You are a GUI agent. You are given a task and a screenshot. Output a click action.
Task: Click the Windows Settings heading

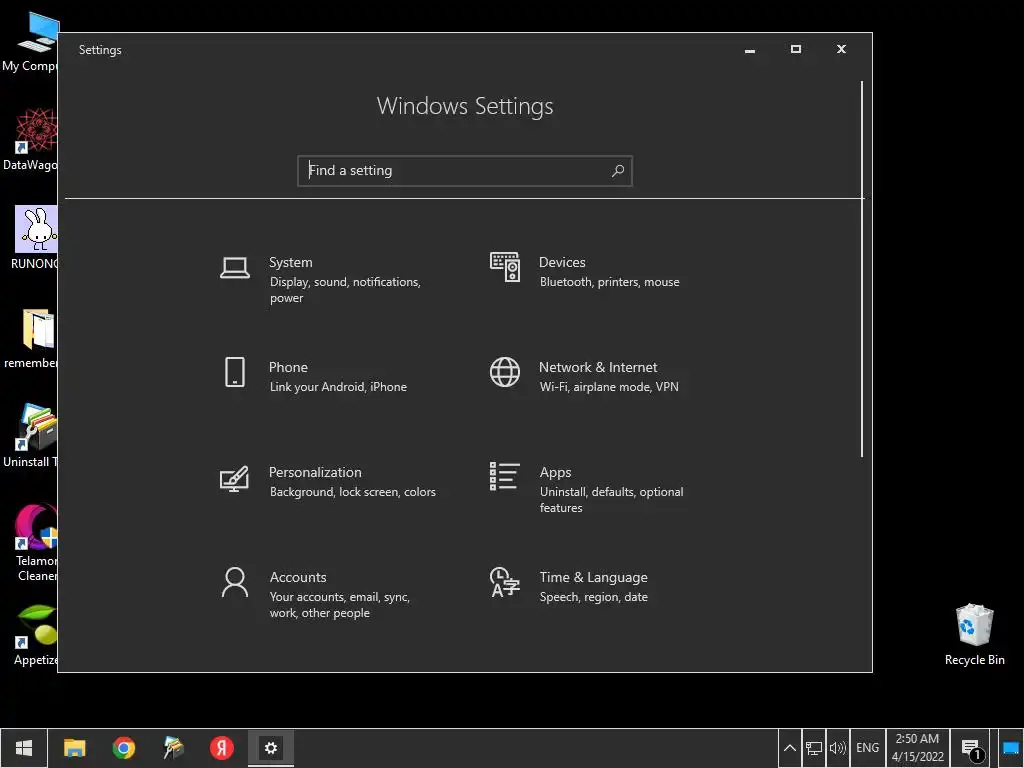click(465, 106)
